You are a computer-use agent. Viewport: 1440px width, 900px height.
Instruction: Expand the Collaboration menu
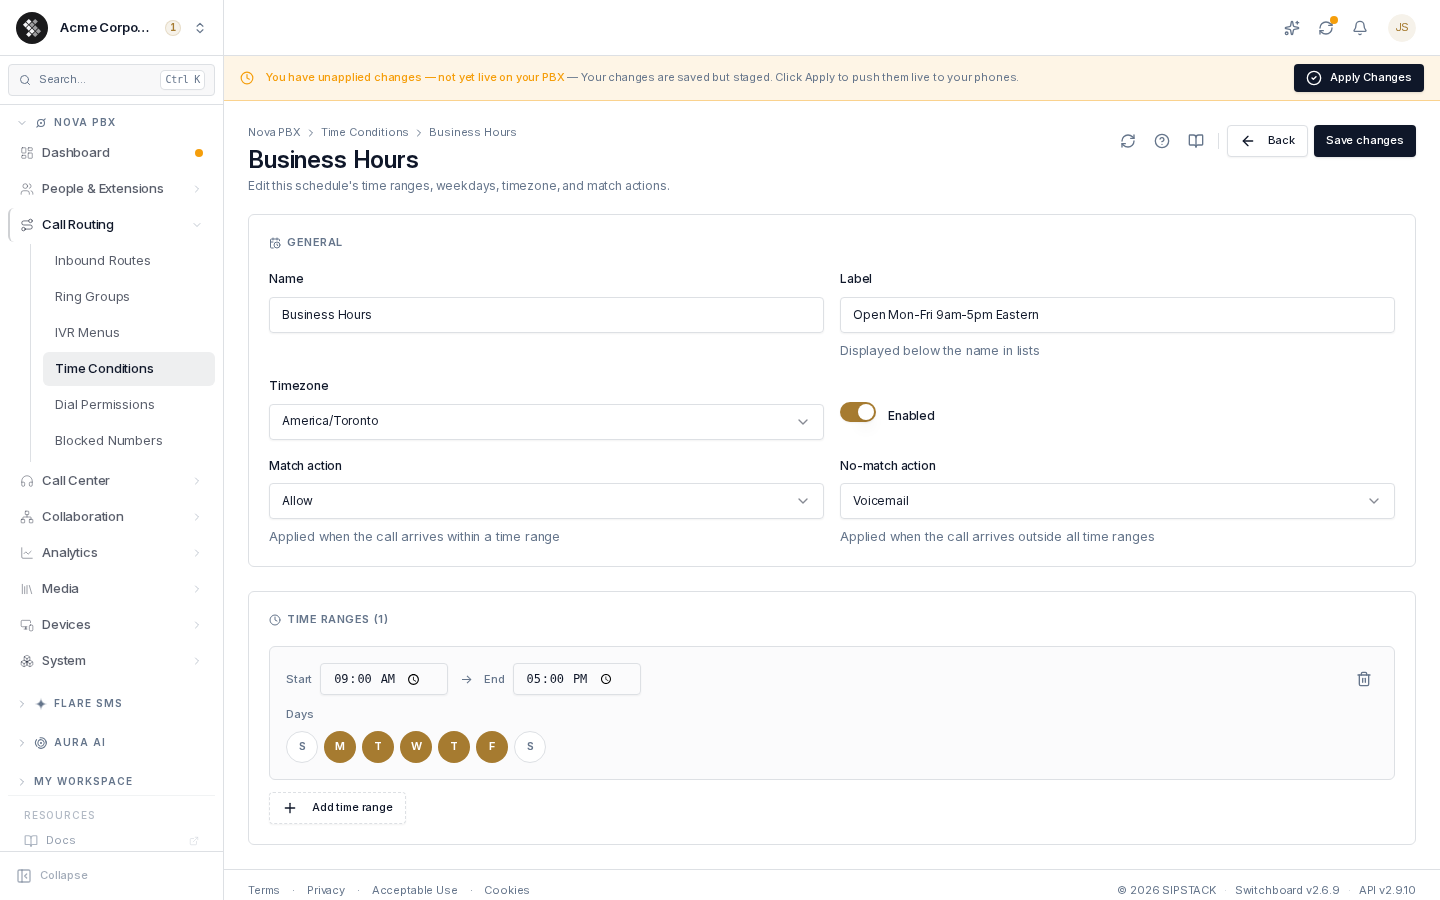pos(111,517)
